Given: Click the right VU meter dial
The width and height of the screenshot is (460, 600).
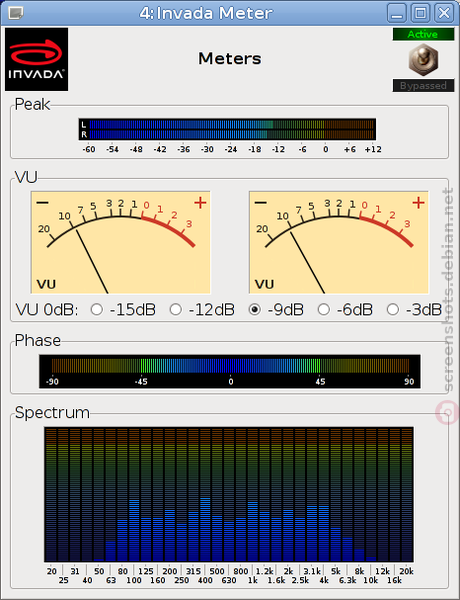Looking at the screenshot, I should pos(339,243).
